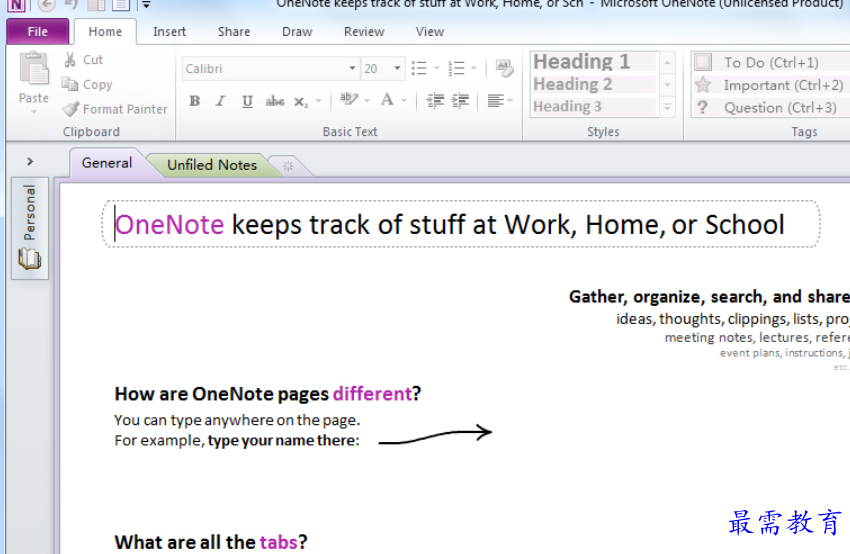Click the OneNote app icon in title bar

pyautogui.click(x=16, y=5)
